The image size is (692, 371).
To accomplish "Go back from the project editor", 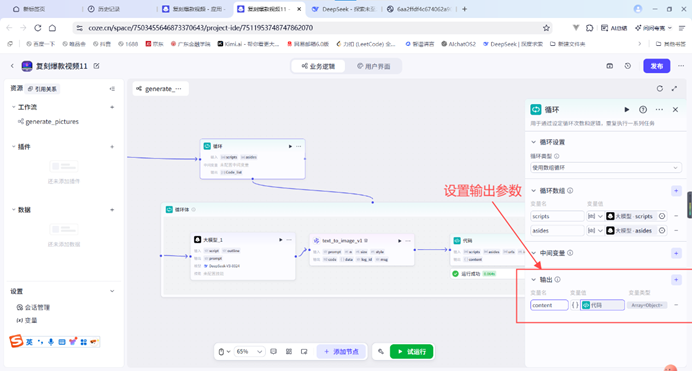I will pyautogui.click(x=12, y=66).
